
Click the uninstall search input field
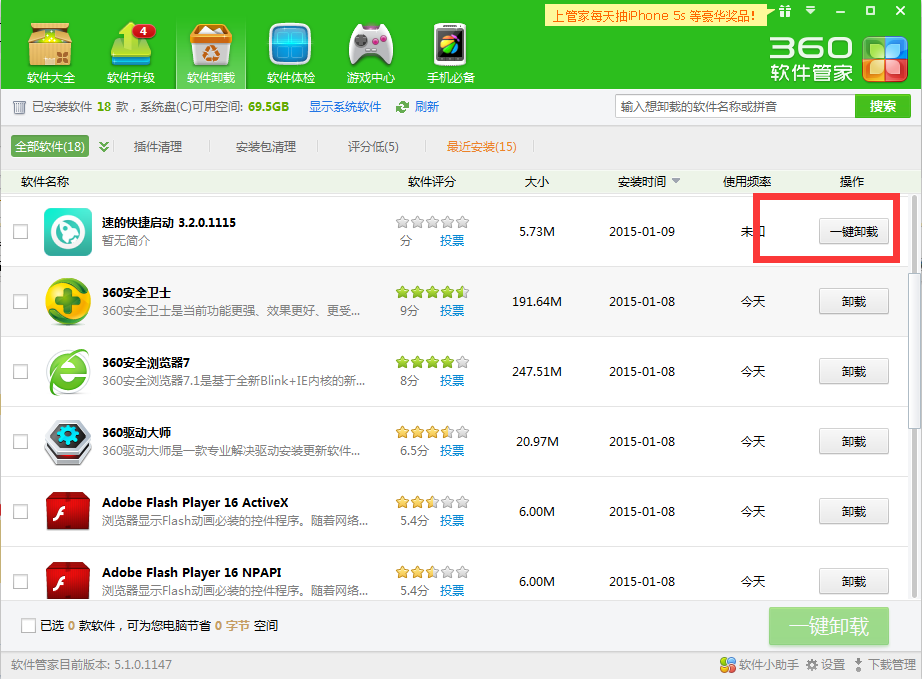tap(734, 107)
